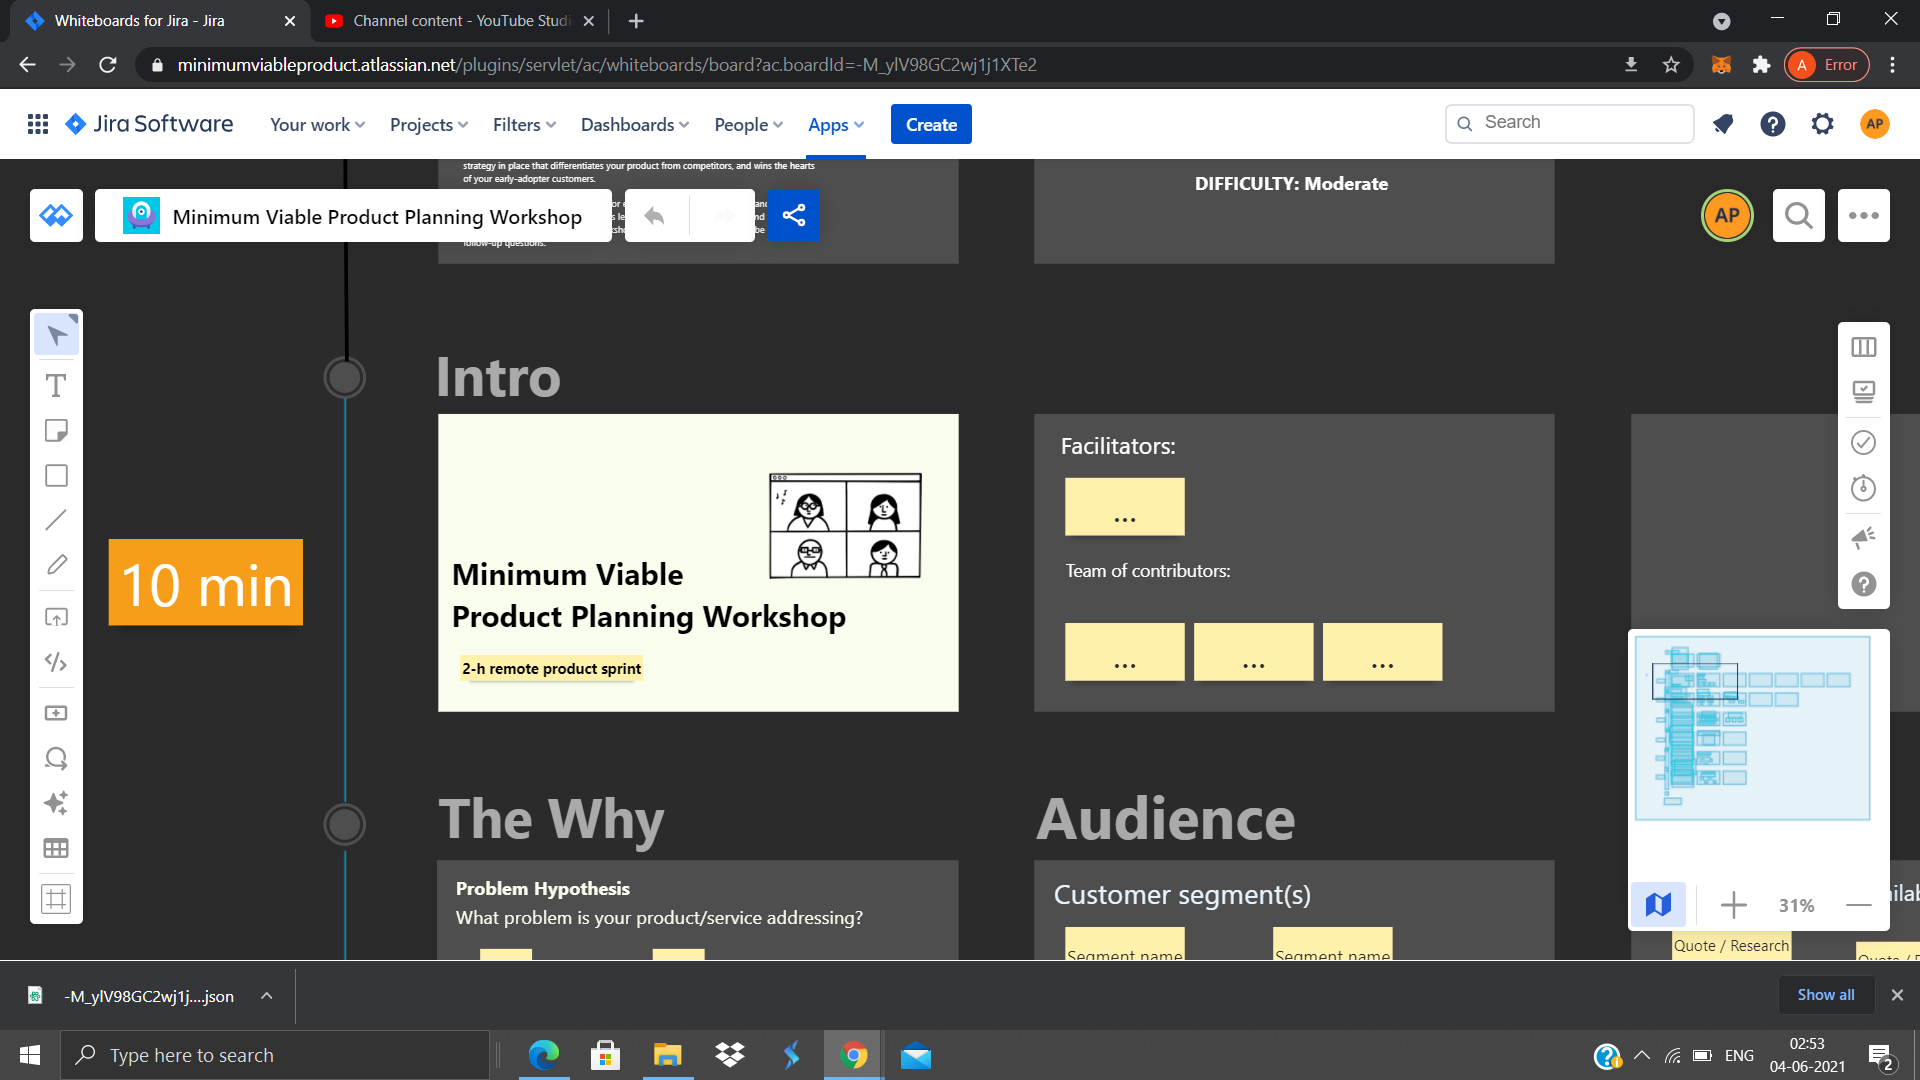Click the zoom in plus control
This screenshot has height=1080, width=1920.
(x=1733, y=905)
